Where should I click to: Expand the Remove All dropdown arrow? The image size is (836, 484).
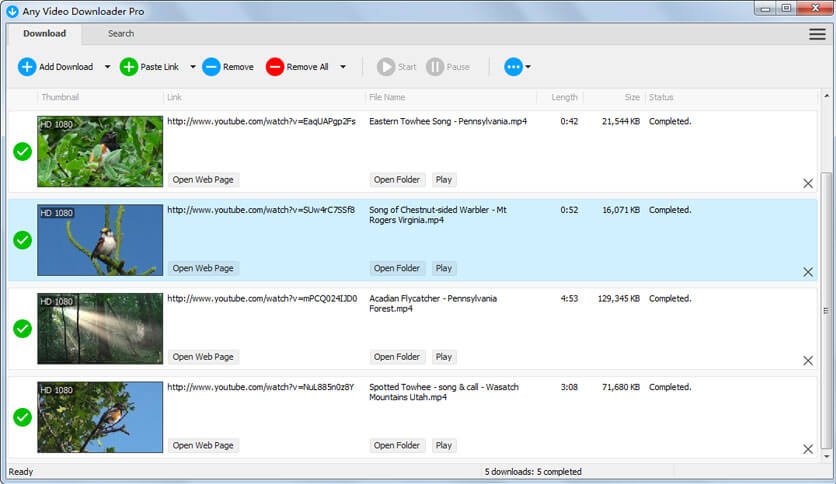[x=343, y=67]
